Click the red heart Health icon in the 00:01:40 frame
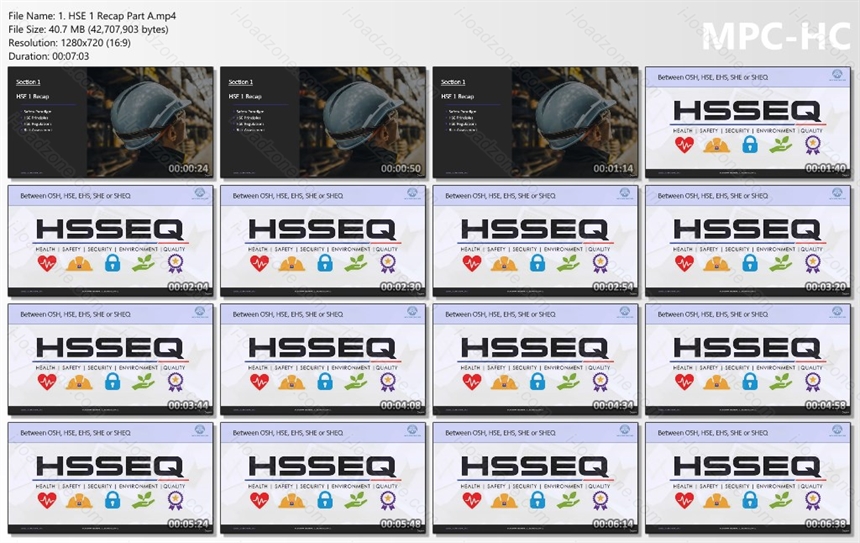 tap(684, 145)
